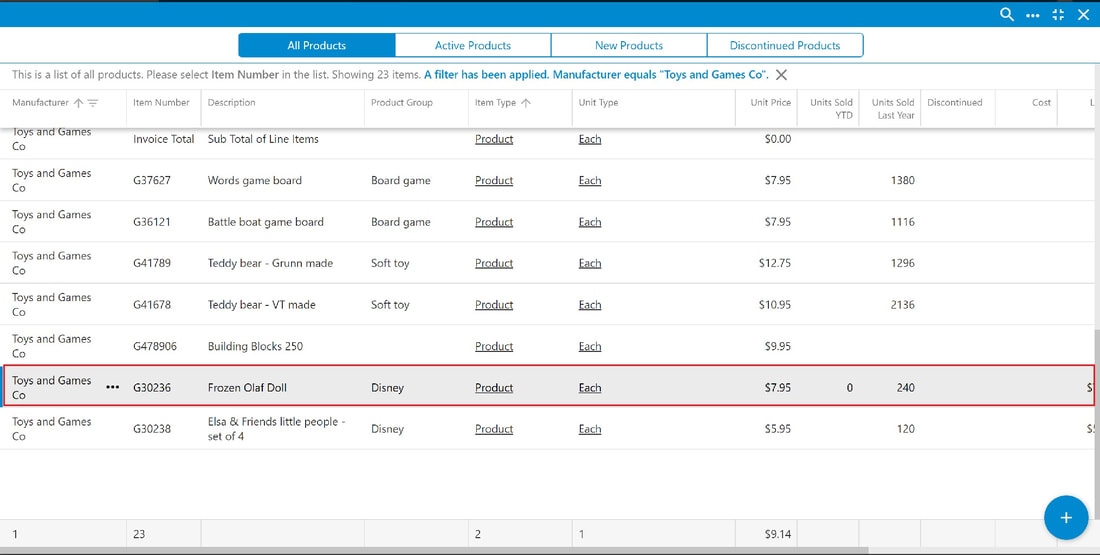Switch to the New Products tab
Viewport: 1100px width, 555px height.
(629, 46)
